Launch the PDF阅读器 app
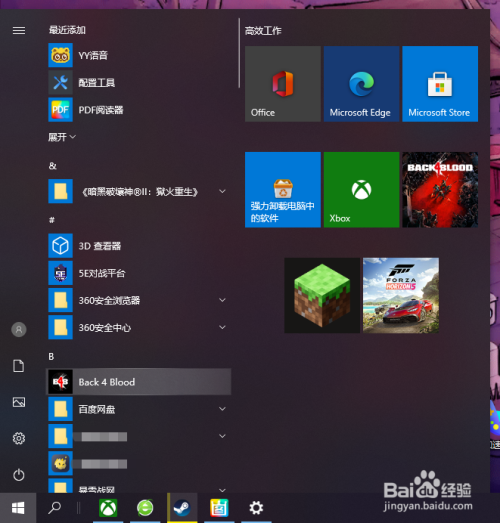Viewport: 500px width, 523px height. pos(138,110)
